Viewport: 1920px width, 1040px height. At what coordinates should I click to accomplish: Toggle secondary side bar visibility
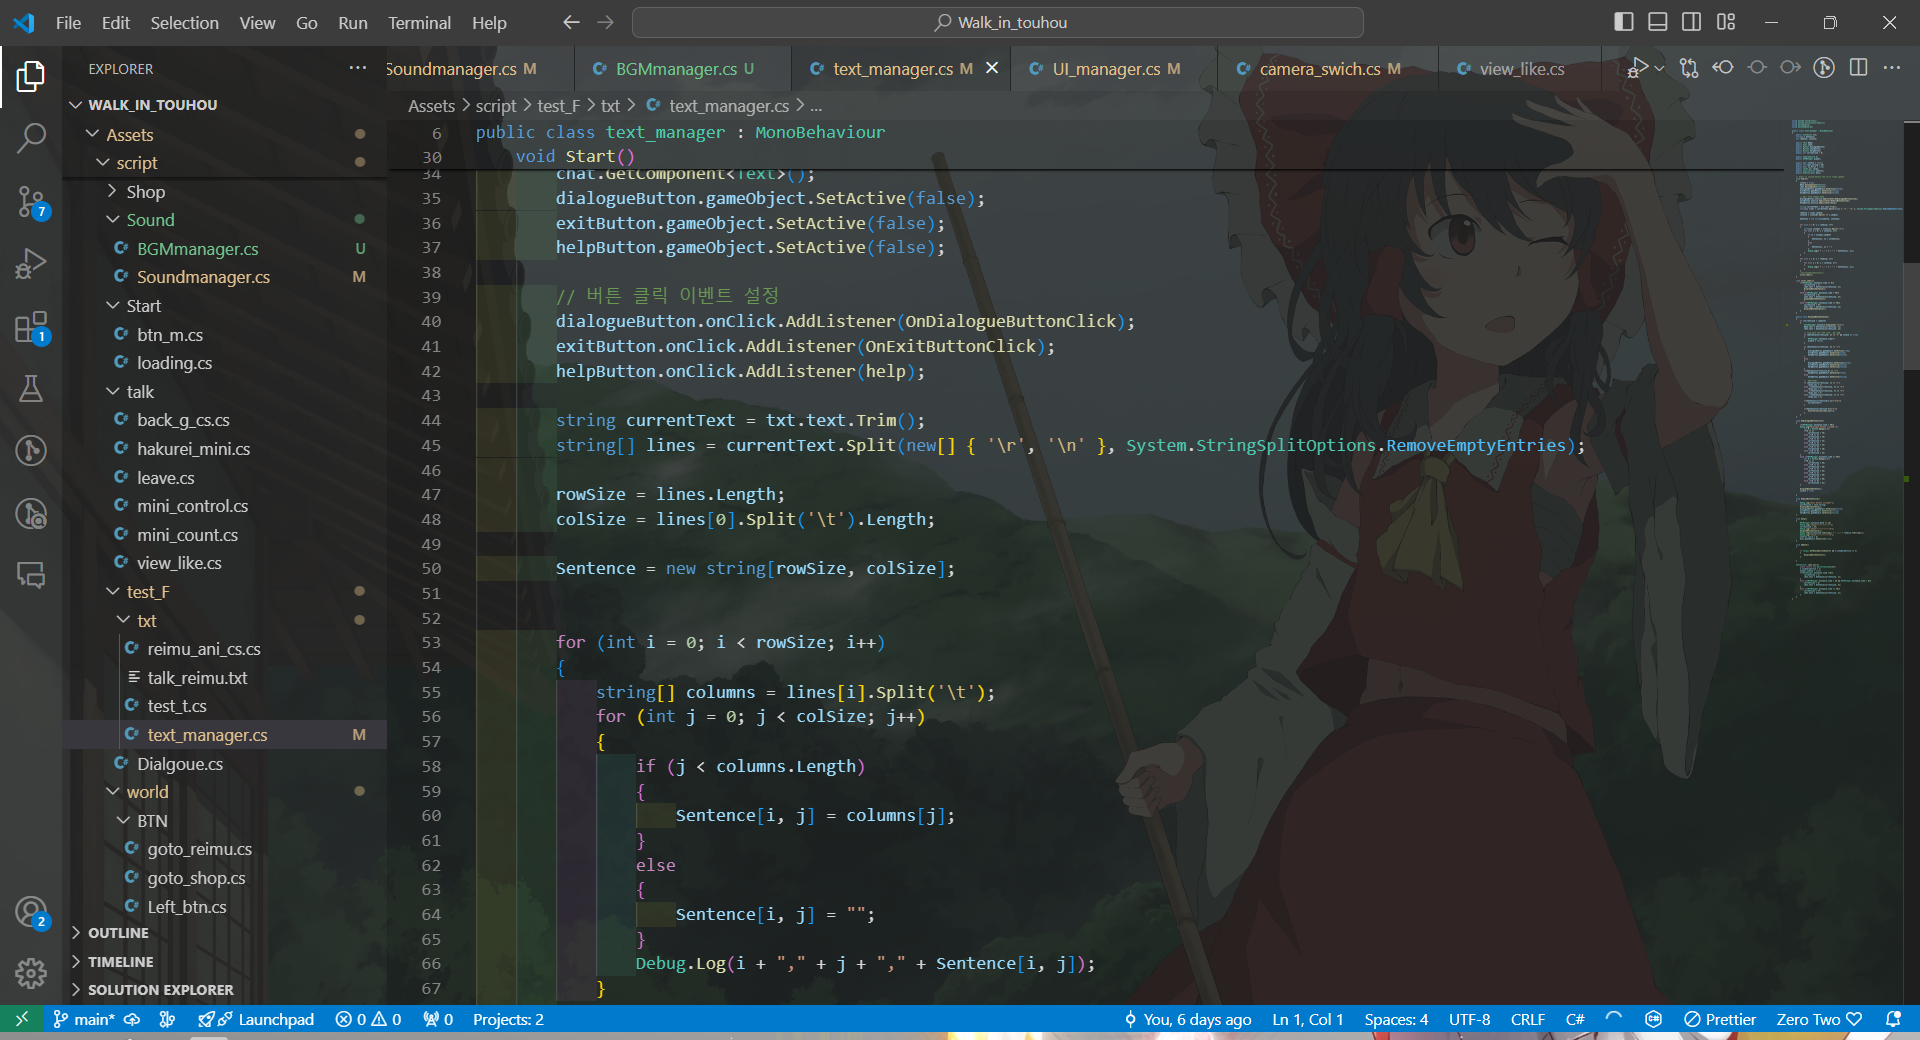tap(1692, 22)
